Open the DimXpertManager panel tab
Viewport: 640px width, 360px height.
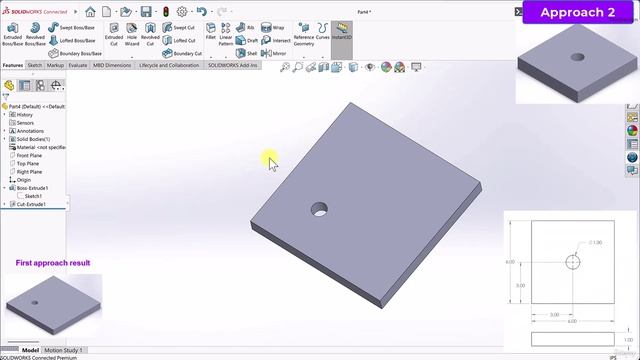pyautogui.click(x=56, y=85)
